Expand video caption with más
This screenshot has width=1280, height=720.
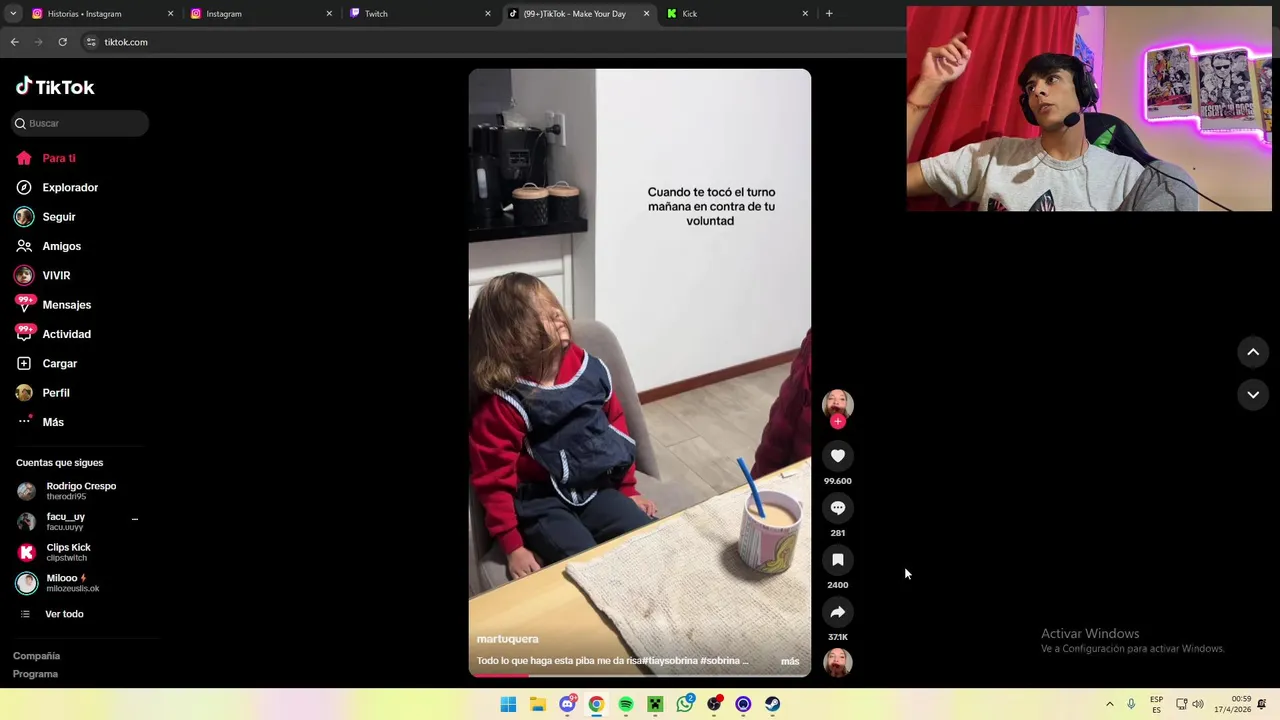(x=790, y=661)
